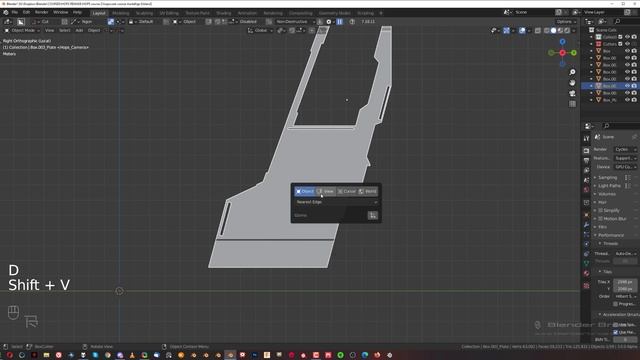Image resolution: width=640 pixels, height=360 pixels.
Task: Select wireframe viewport shading
Action: coord(547,31)
